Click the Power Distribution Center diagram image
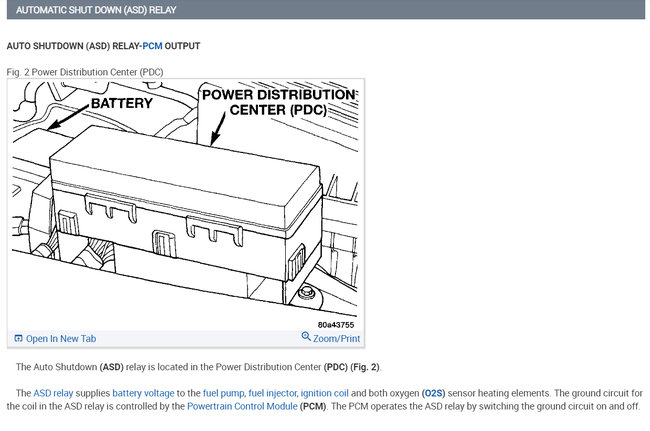This screenshot has height=431, width=650. tap(186, 204)
